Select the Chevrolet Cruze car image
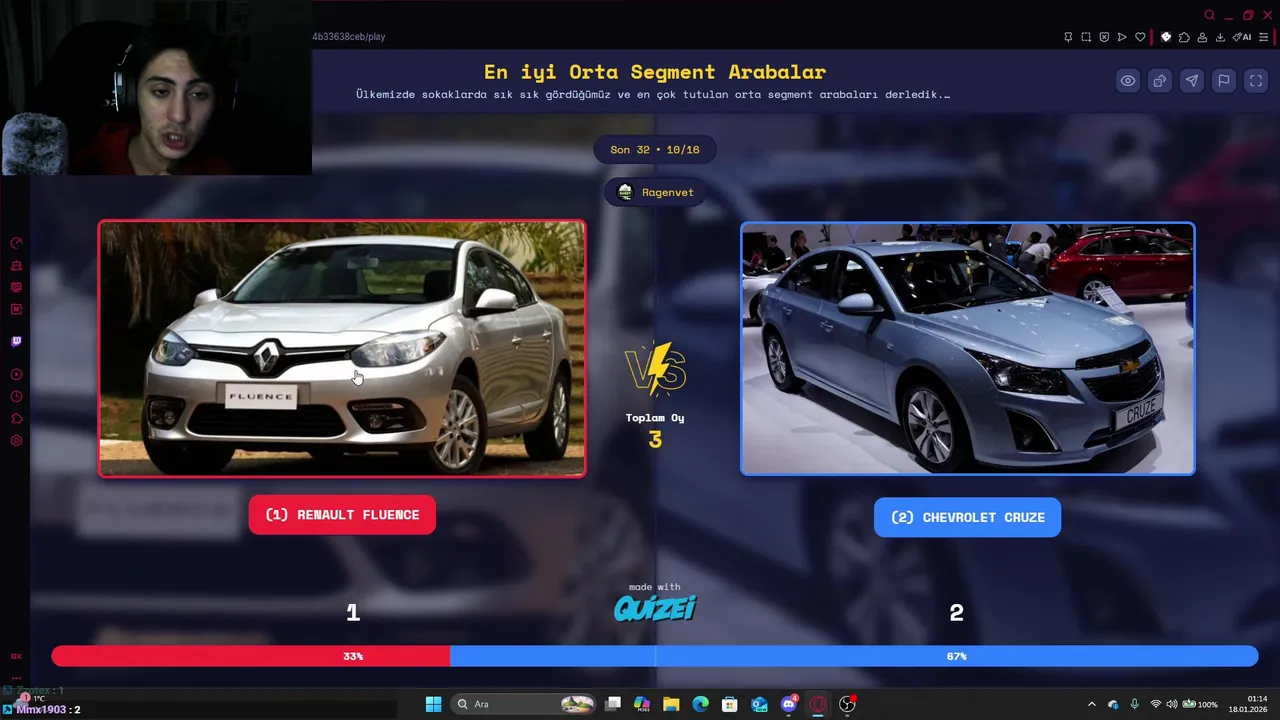The image size is (1280, 720). coord(967,348)
